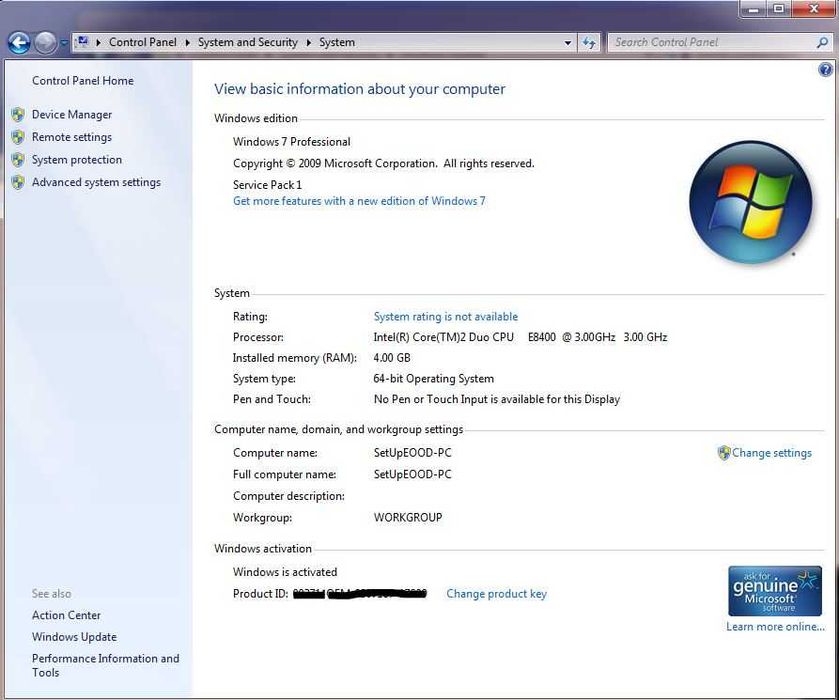The width and height of the screenshot is (839, 700).
Task: Click Get more features with new edition link
Action: 359,201
